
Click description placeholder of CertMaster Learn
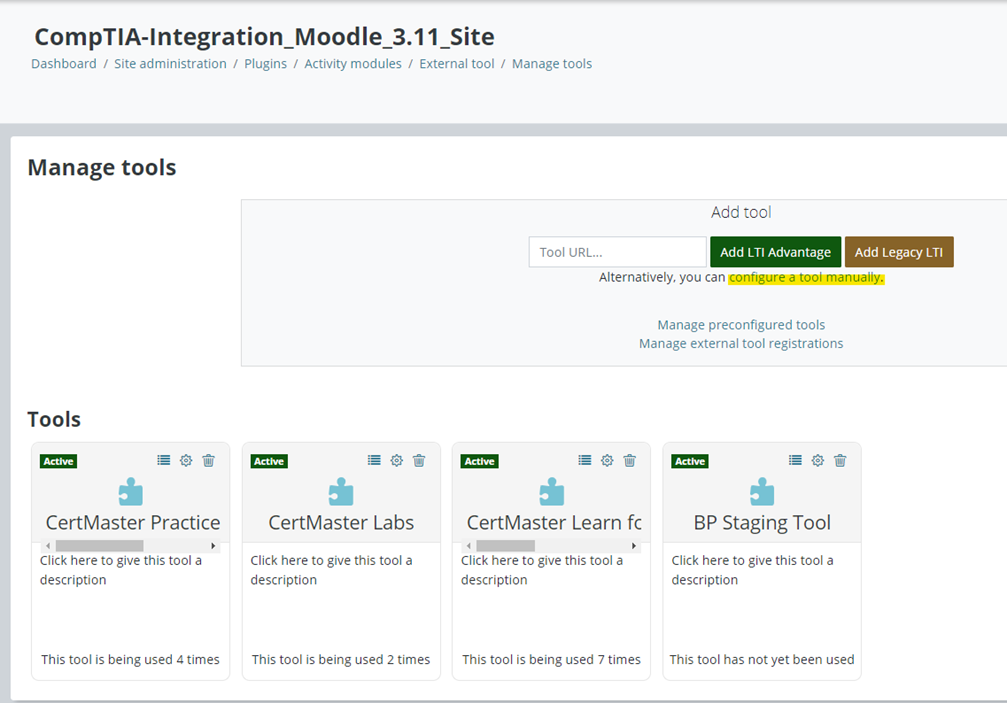click(542, 570)
